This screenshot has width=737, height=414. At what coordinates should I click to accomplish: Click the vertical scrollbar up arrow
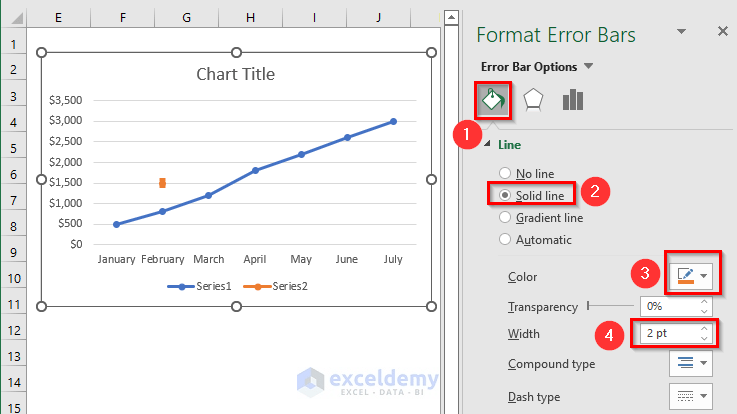tap(451, 18)
